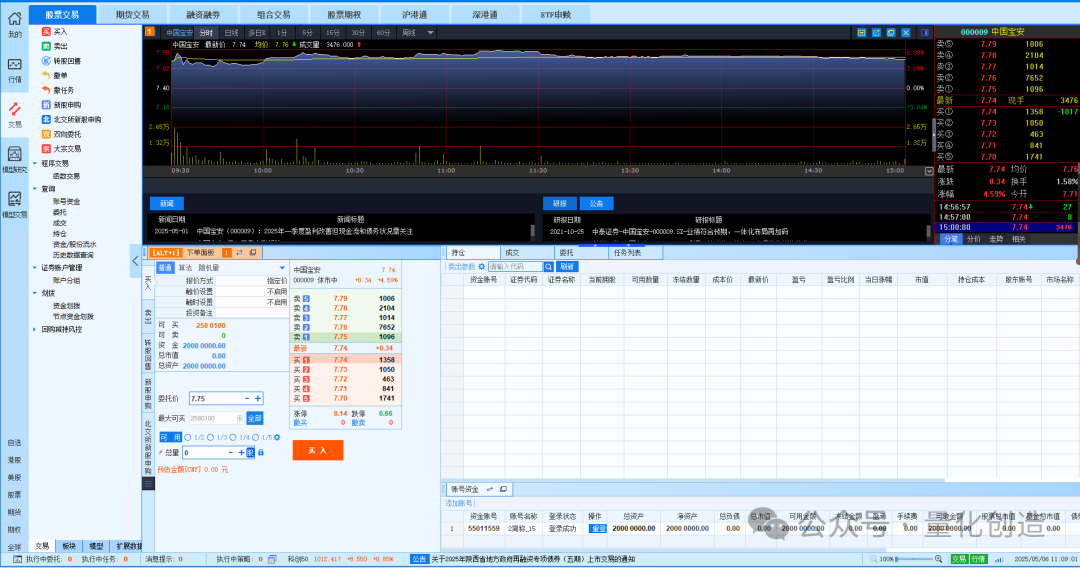The height and width of the screenshot is (568, 1080).
Task: Click the 全部 button beside 最大可买
Action: [x=254, y=418]
